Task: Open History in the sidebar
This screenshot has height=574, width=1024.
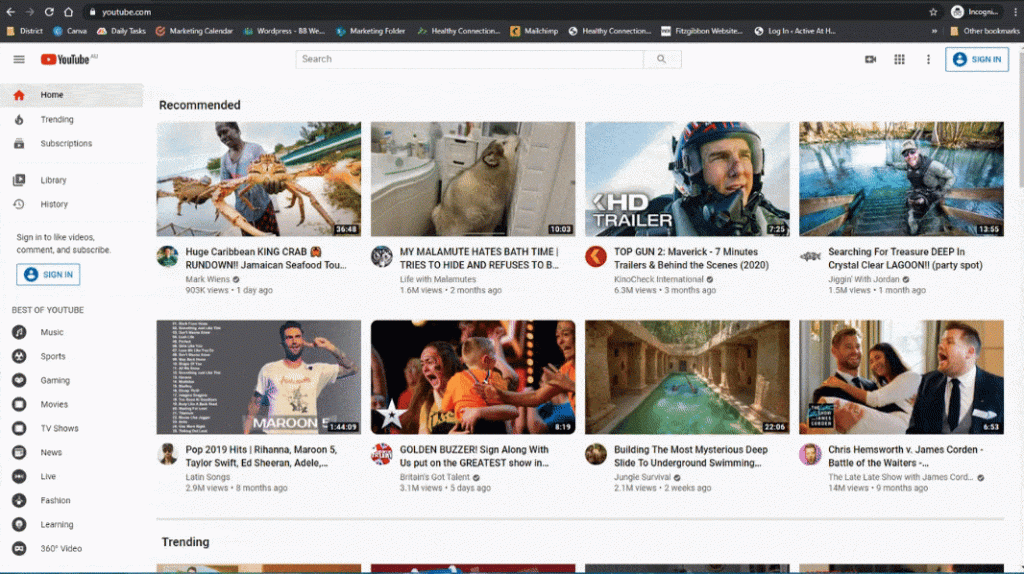Action: [72, 204]
